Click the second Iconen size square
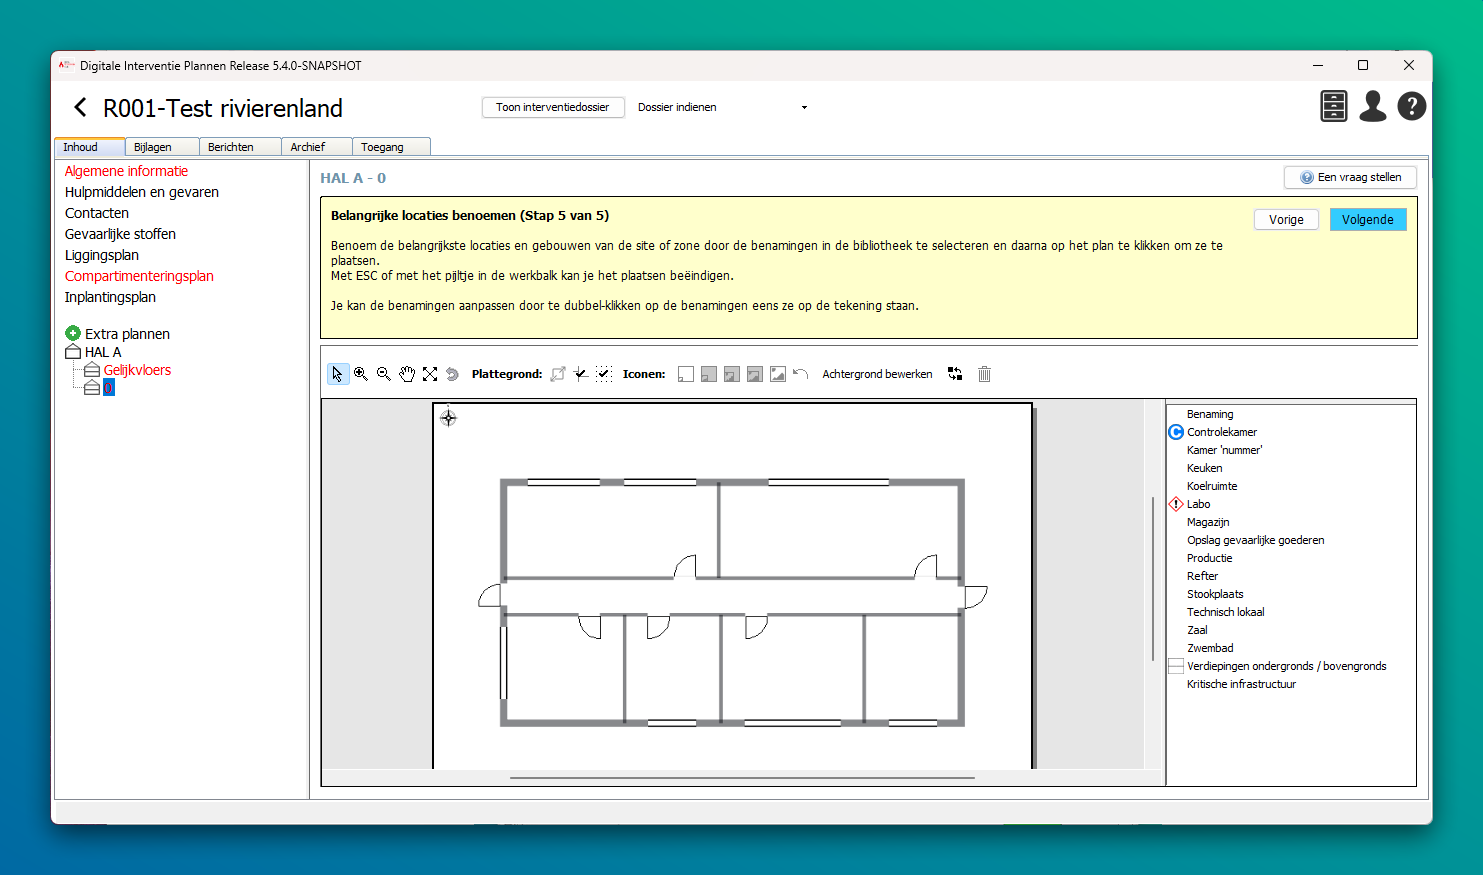Viewport: 1483px width, 875px height. tap(709, 374)
